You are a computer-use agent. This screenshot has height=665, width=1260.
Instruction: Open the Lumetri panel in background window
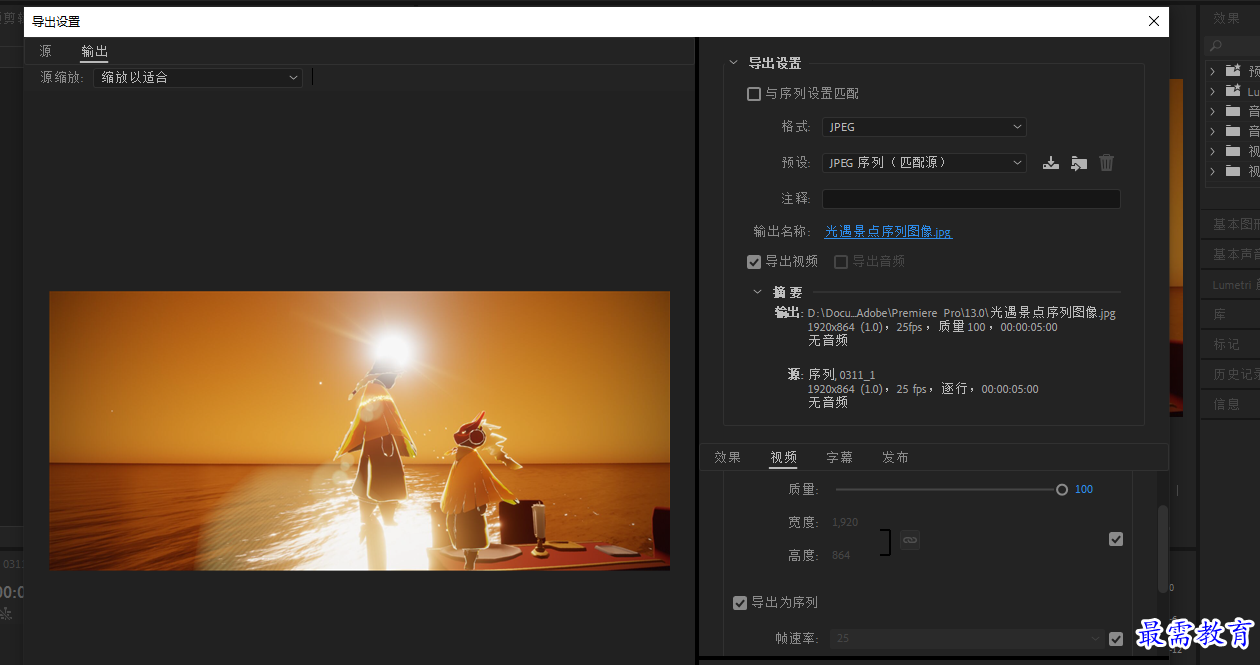pyautogui.click(x=1235, y=284)
